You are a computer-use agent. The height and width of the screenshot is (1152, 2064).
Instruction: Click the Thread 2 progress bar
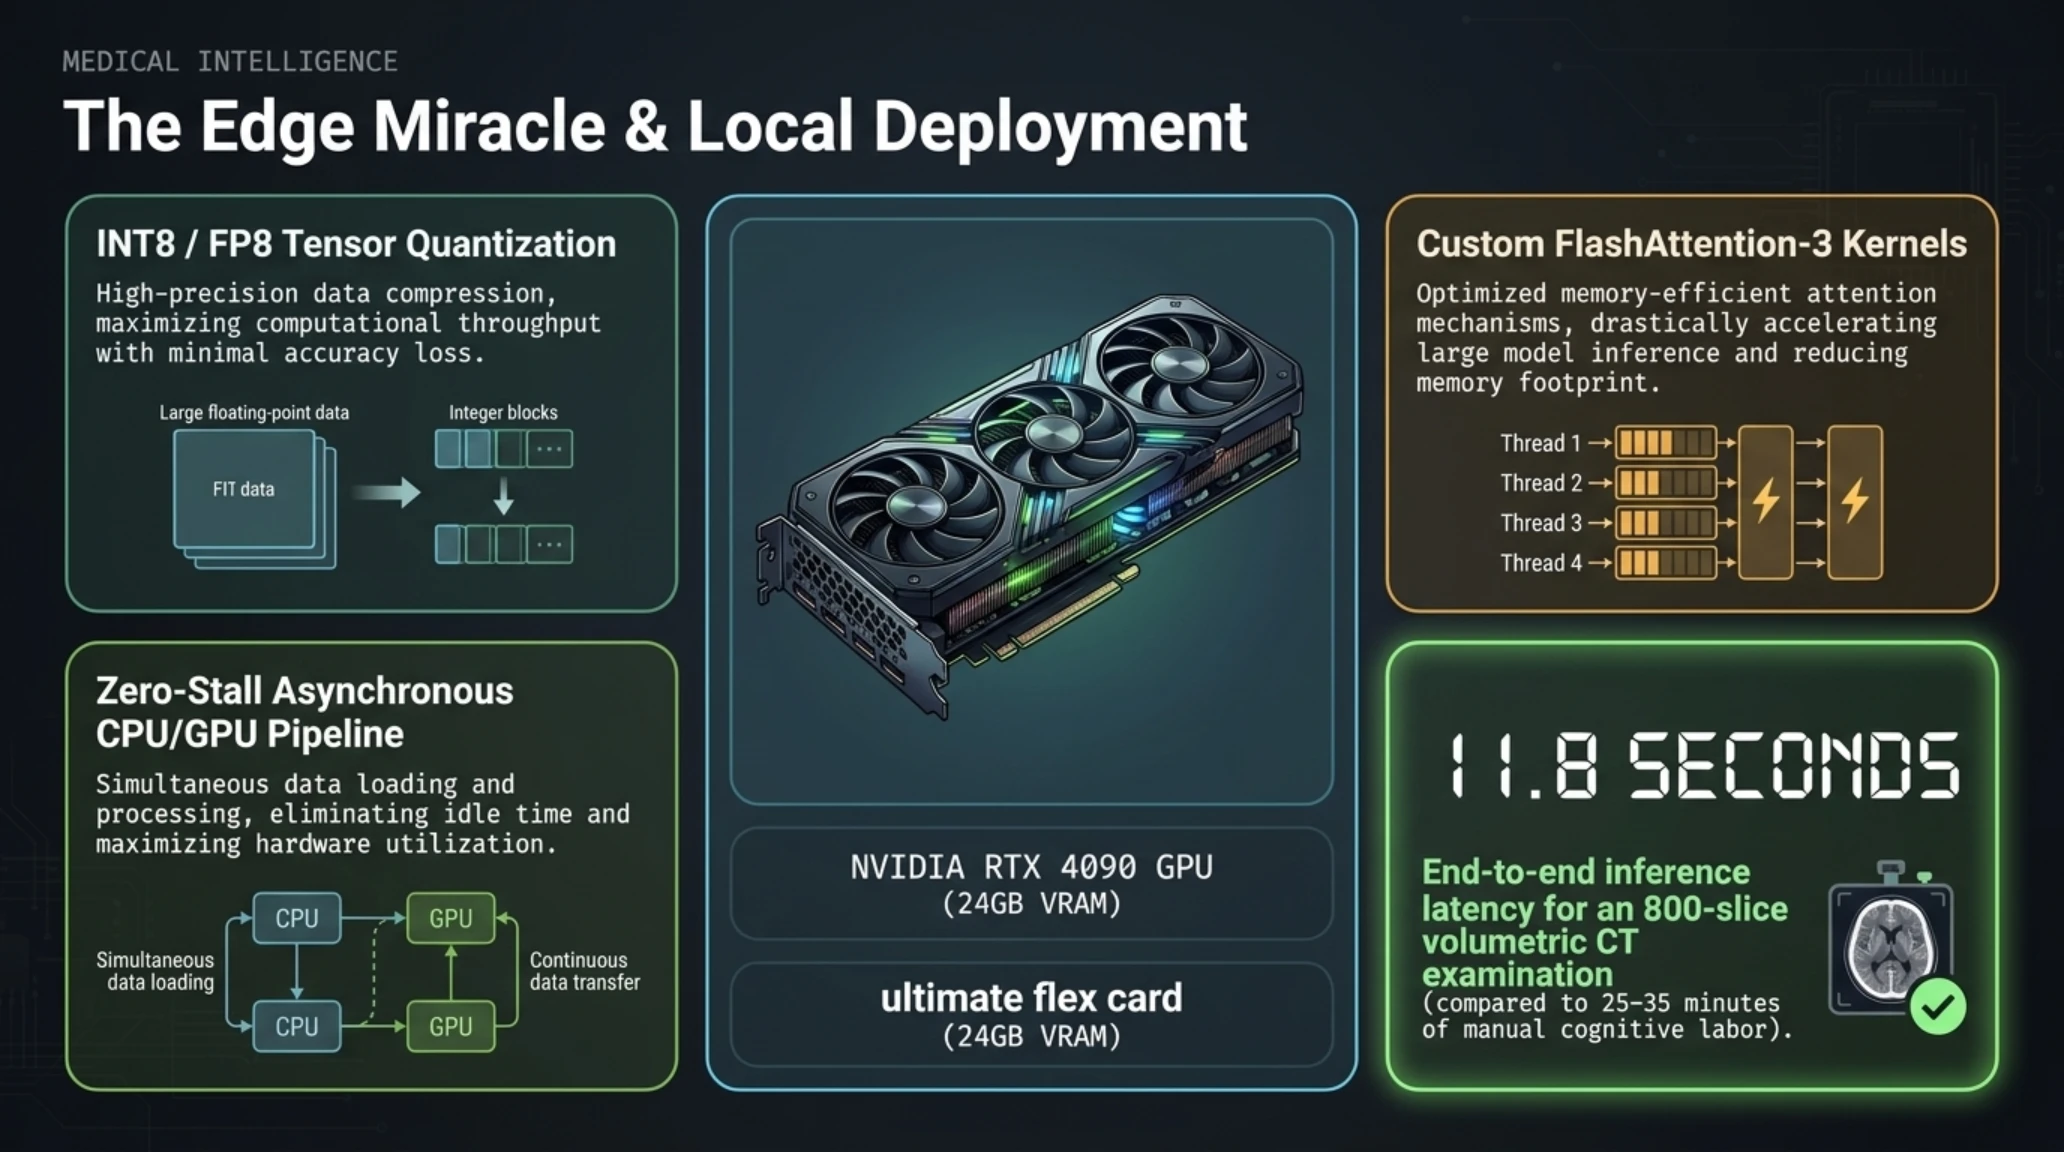(1666, 483)
